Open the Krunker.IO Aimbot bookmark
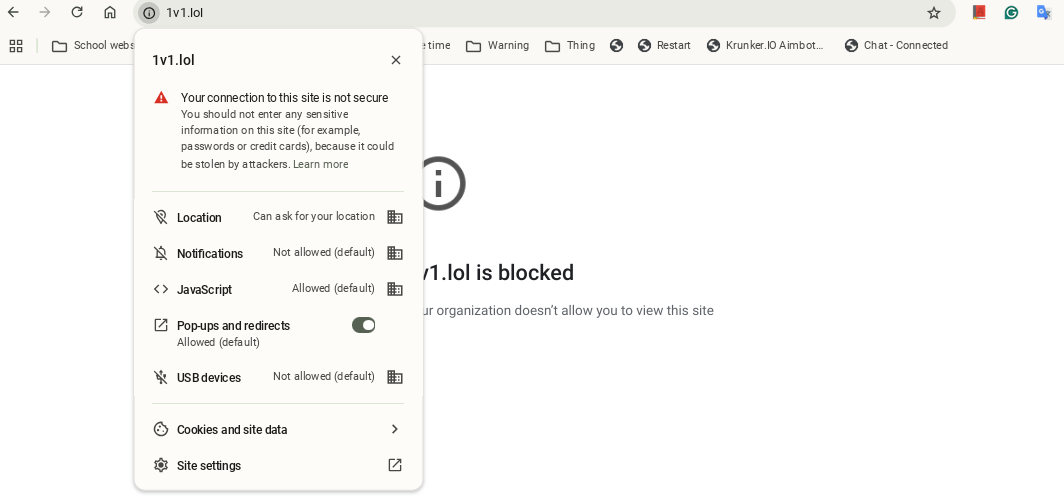The width and height of the screenshot is (1064, 497). click(x=765, y=46)
